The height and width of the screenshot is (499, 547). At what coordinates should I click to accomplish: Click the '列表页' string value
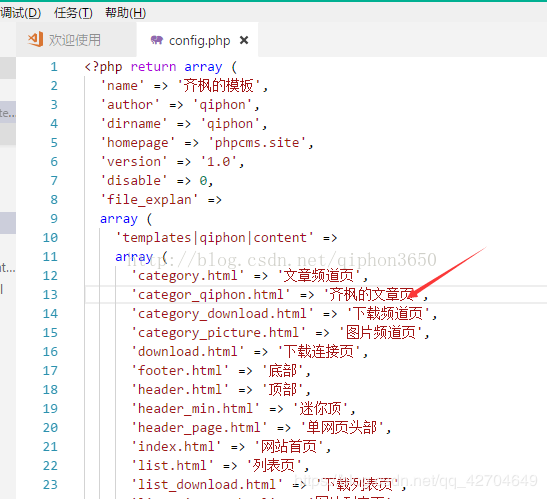click(274, 466)
